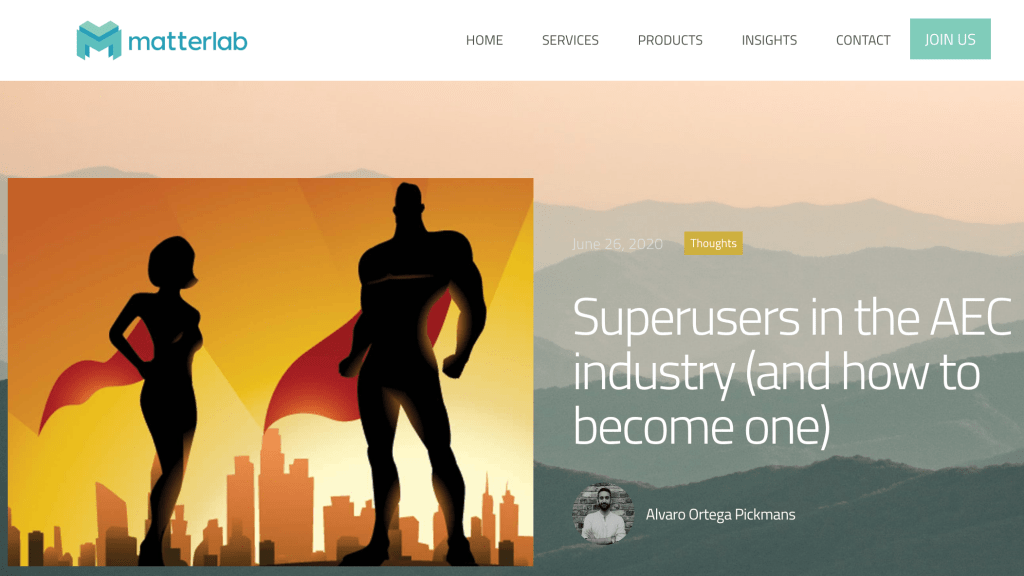The height and width of the screenshot is (576, 1024).
Task: Open author name Alvaro Ortega Pickmans
Action: (x=720, y=514)
